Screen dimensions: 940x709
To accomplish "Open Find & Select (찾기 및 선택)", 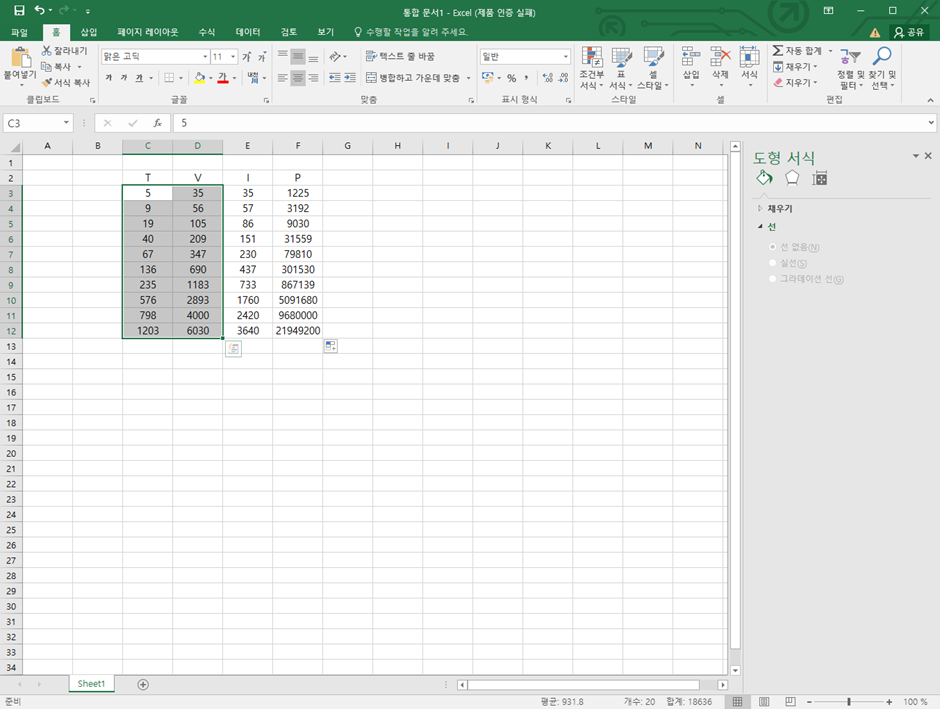I will tap(882, 68).
